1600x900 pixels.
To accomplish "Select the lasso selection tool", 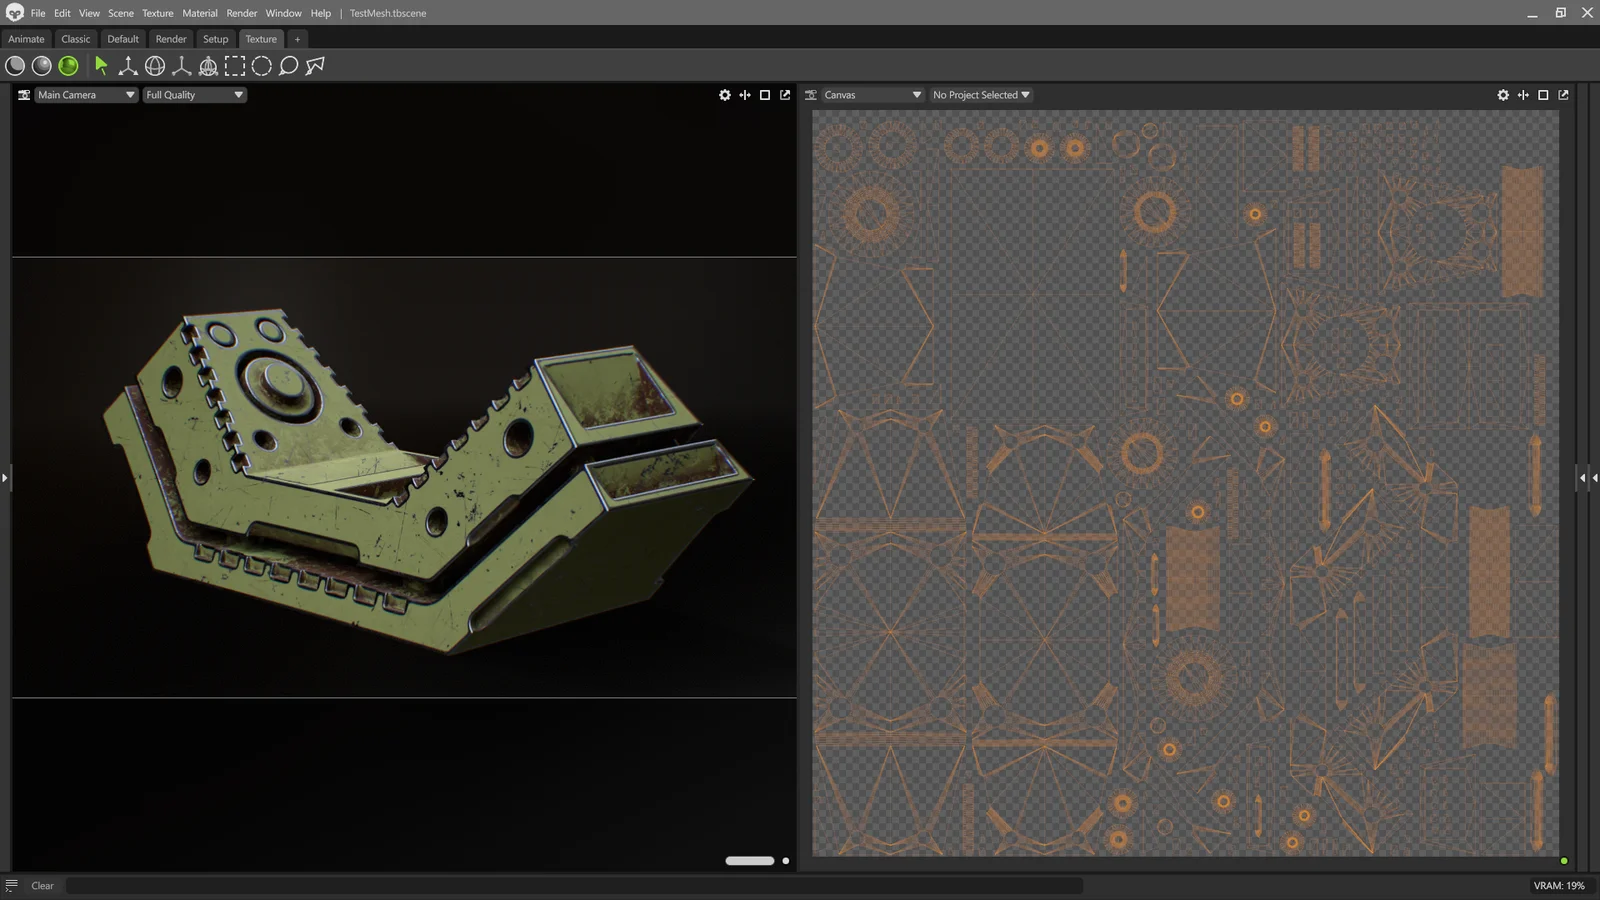I will click(289, 65).
